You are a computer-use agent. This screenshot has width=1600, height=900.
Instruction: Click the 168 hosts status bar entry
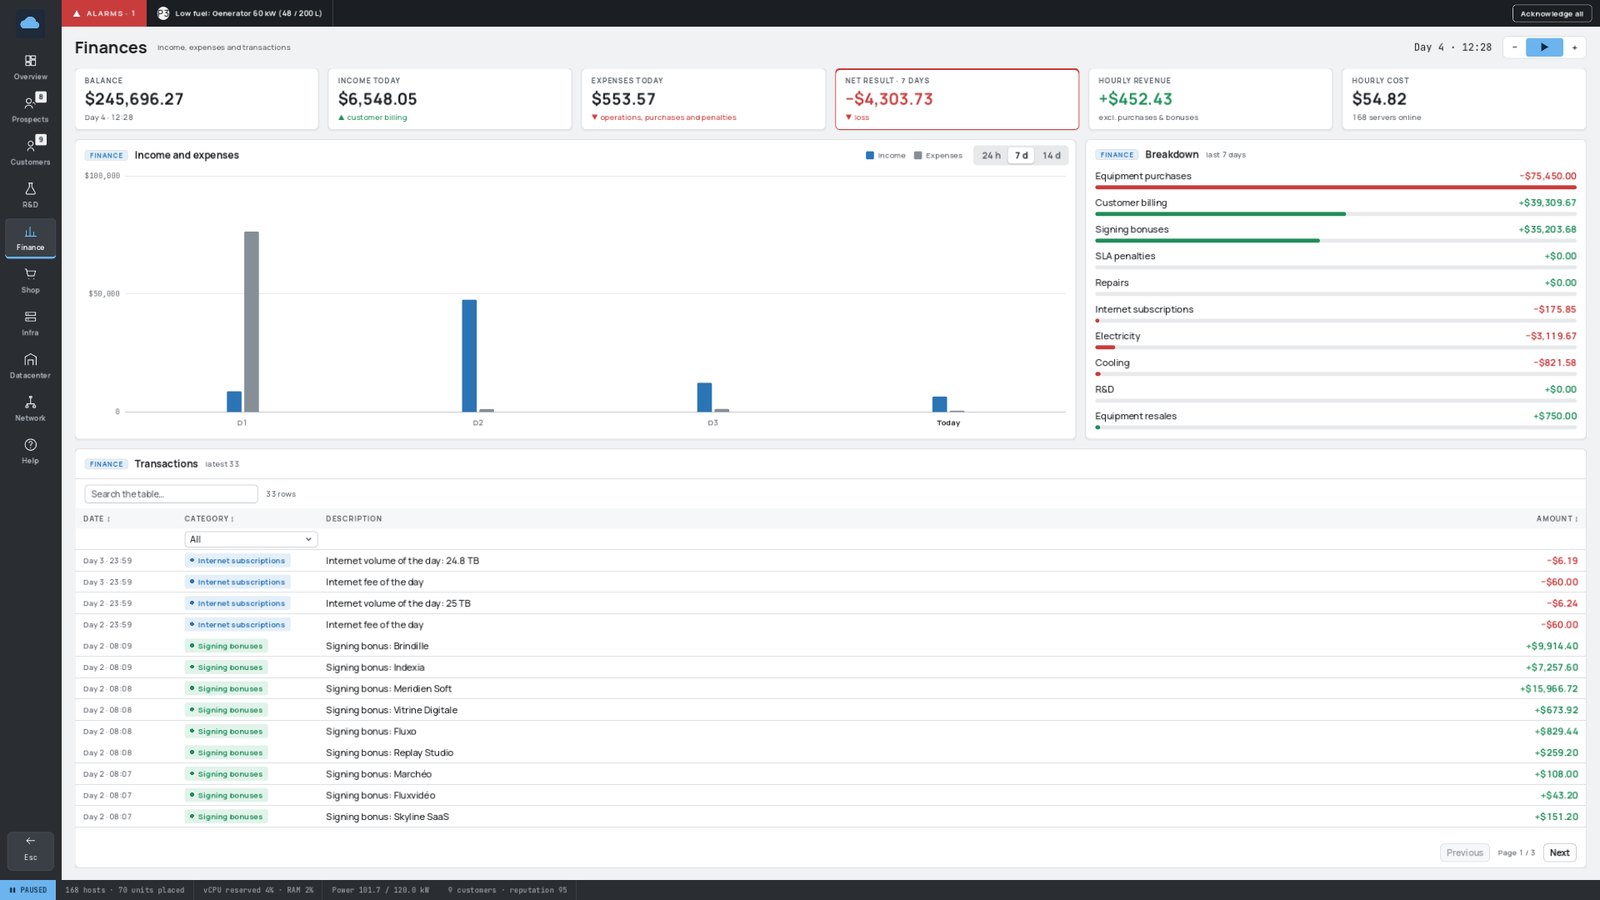point(125,890)
